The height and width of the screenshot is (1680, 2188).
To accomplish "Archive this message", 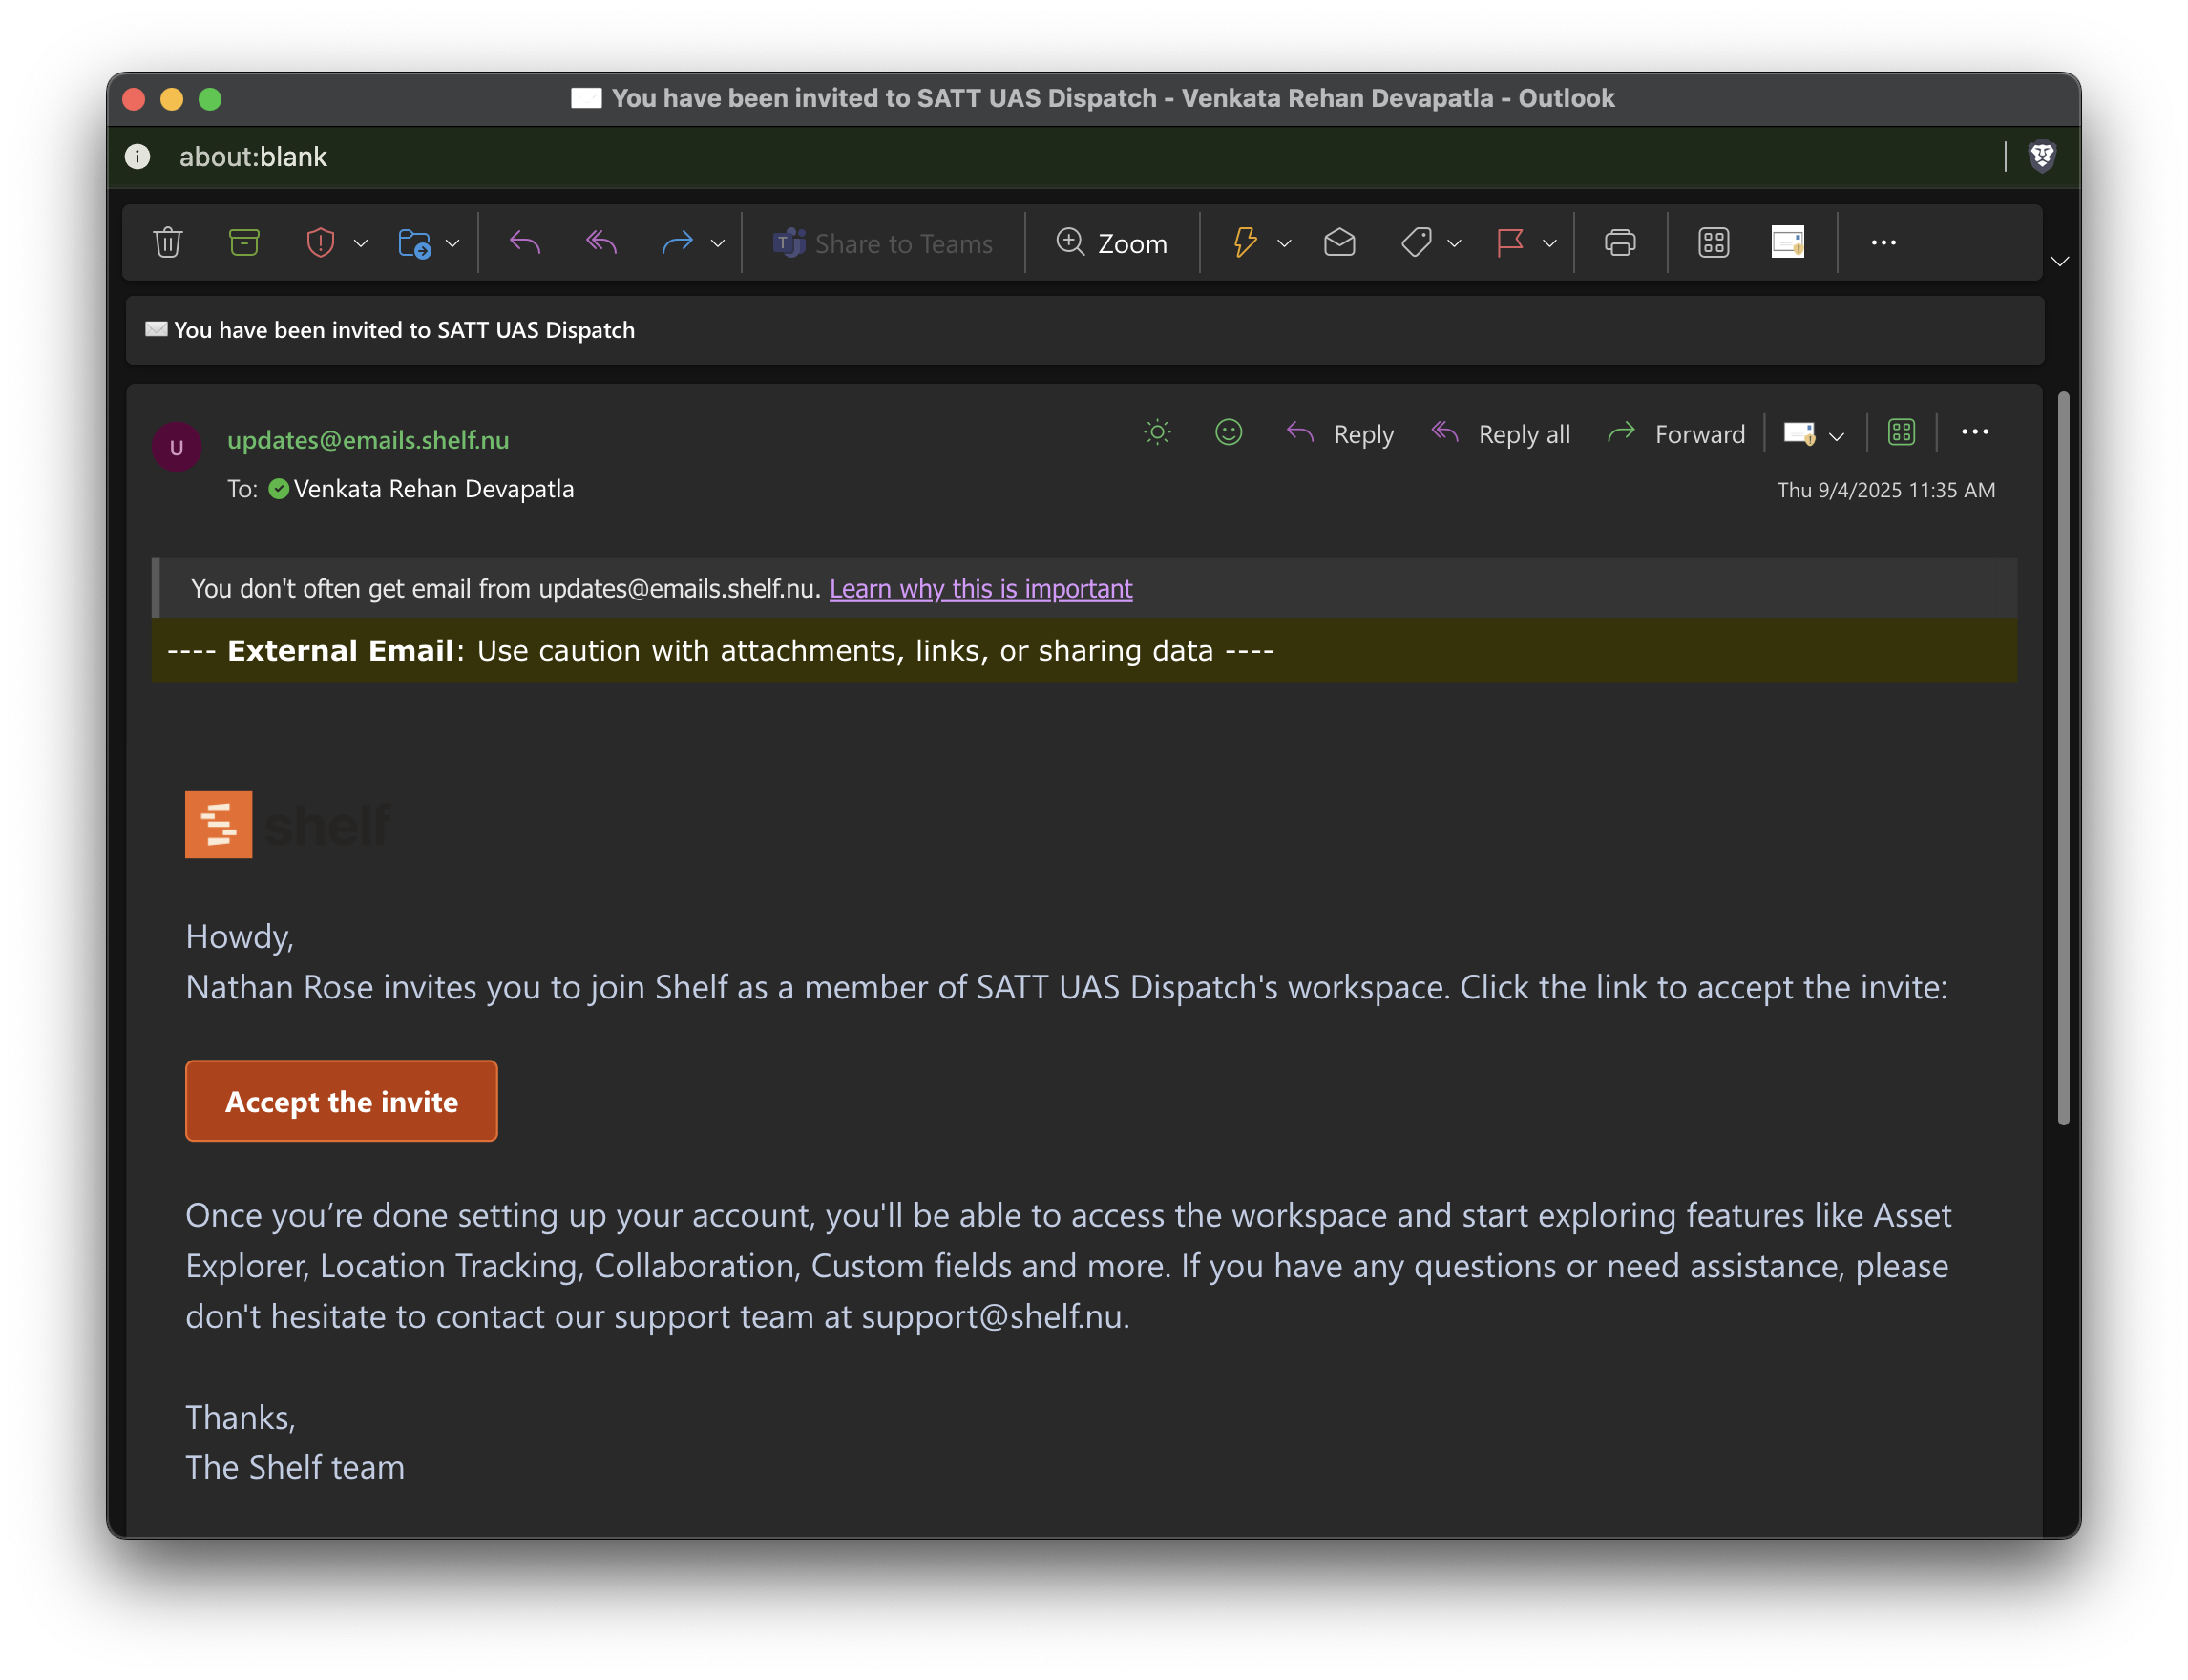I will click(244, 242).
